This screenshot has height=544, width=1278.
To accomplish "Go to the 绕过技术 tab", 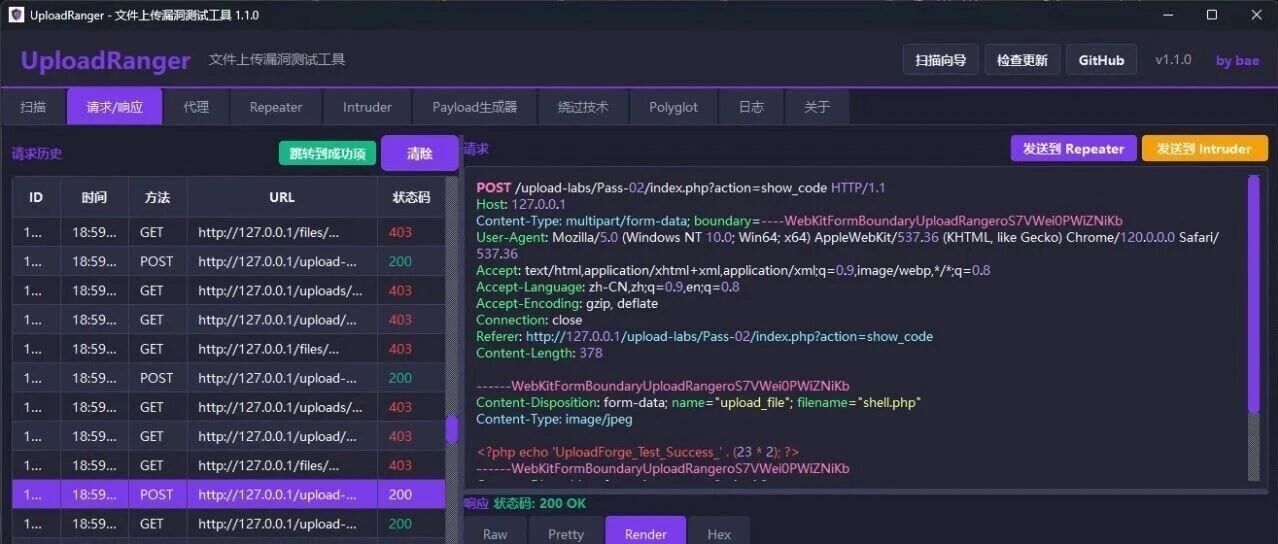I will 583,107.
